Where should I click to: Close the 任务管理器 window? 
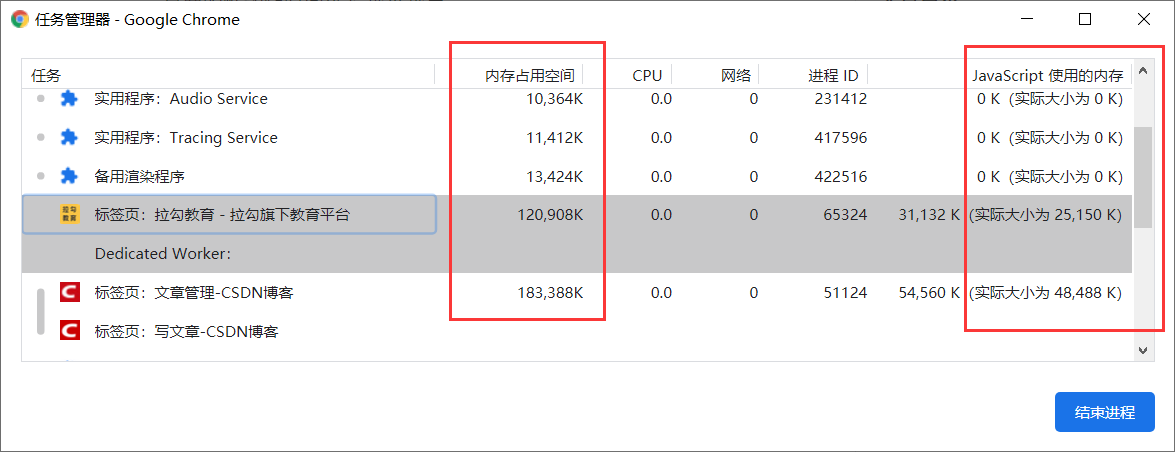pos(1144,19)
